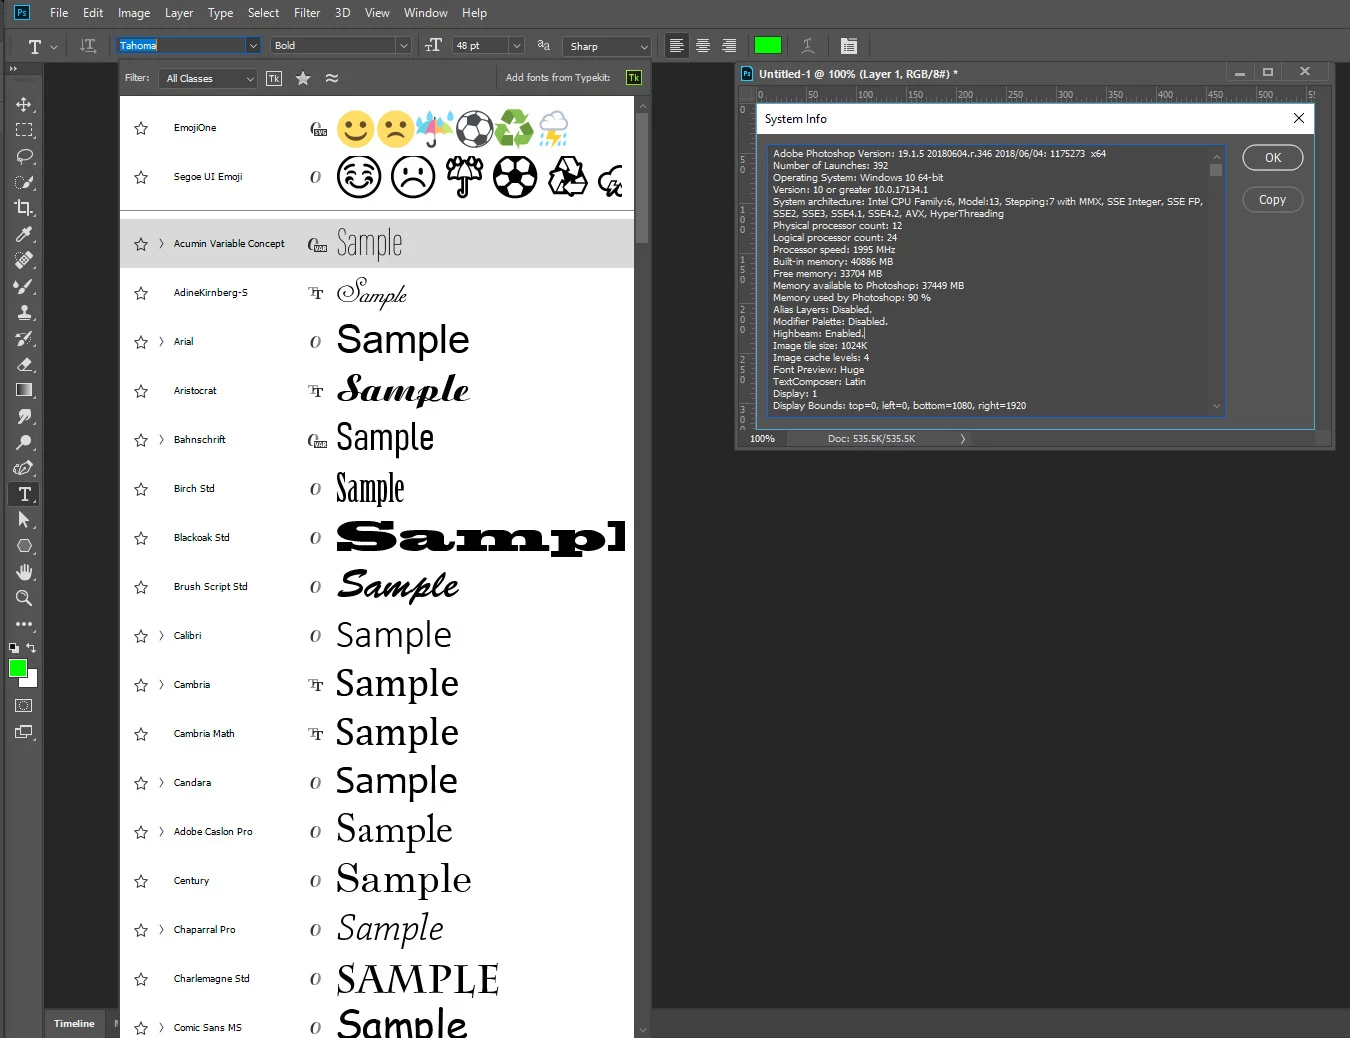Screen dimensions: 1350x1038
Task: Change the screen mode
Action: pos(24,732)
